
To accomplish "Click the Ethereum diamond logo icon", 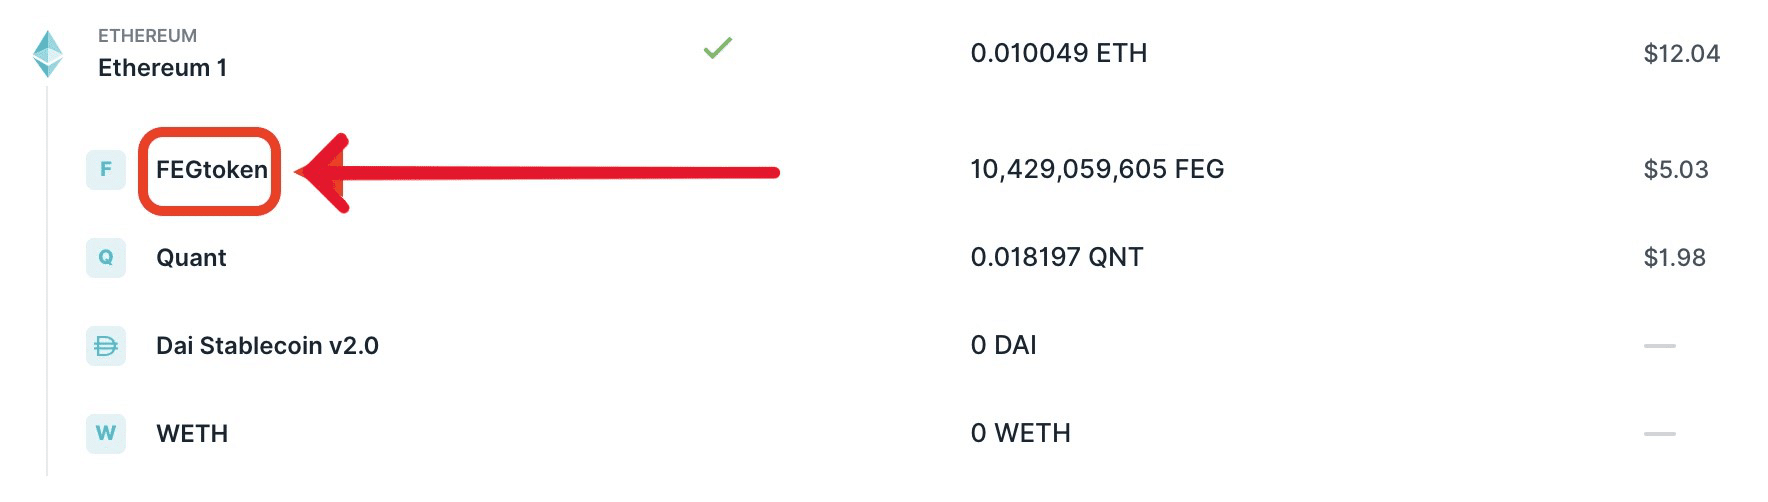I will [48, 53].
